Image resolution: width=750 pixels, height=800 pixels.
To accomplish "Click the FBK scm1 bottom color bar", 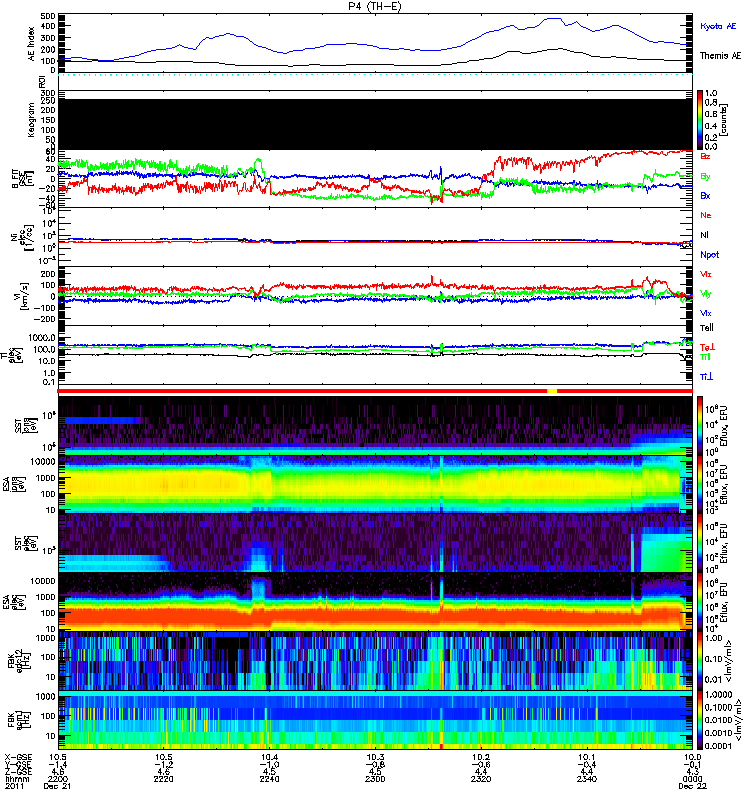I will coord(700,720).
